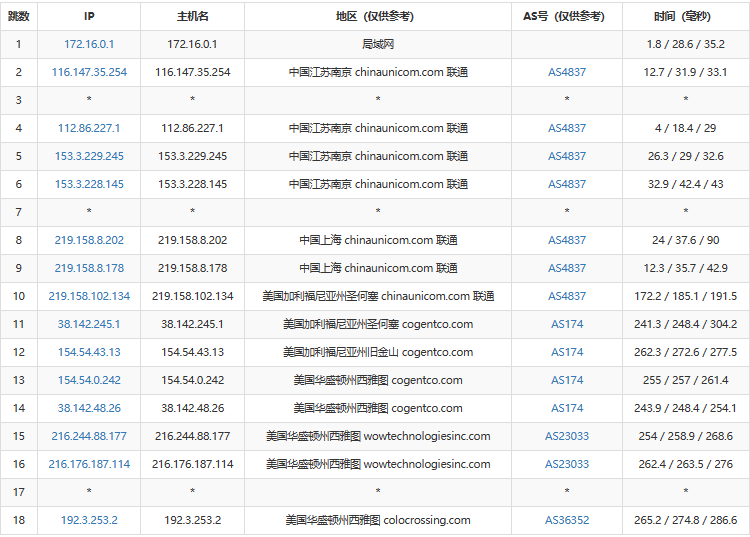
Task: Click the blue 38.142.245.1 IP link
Action: (x=89, y=324)
